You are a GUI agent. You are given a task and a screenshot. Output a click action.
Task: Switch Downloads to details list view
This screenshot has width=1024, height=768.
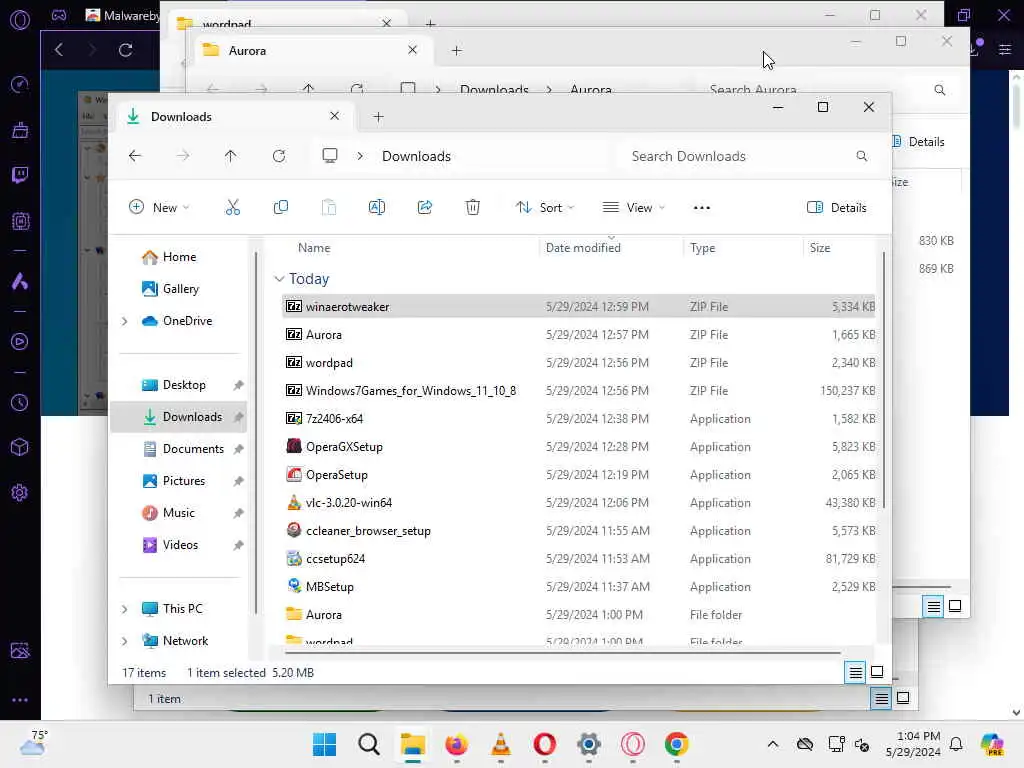(x=856, y=672)
